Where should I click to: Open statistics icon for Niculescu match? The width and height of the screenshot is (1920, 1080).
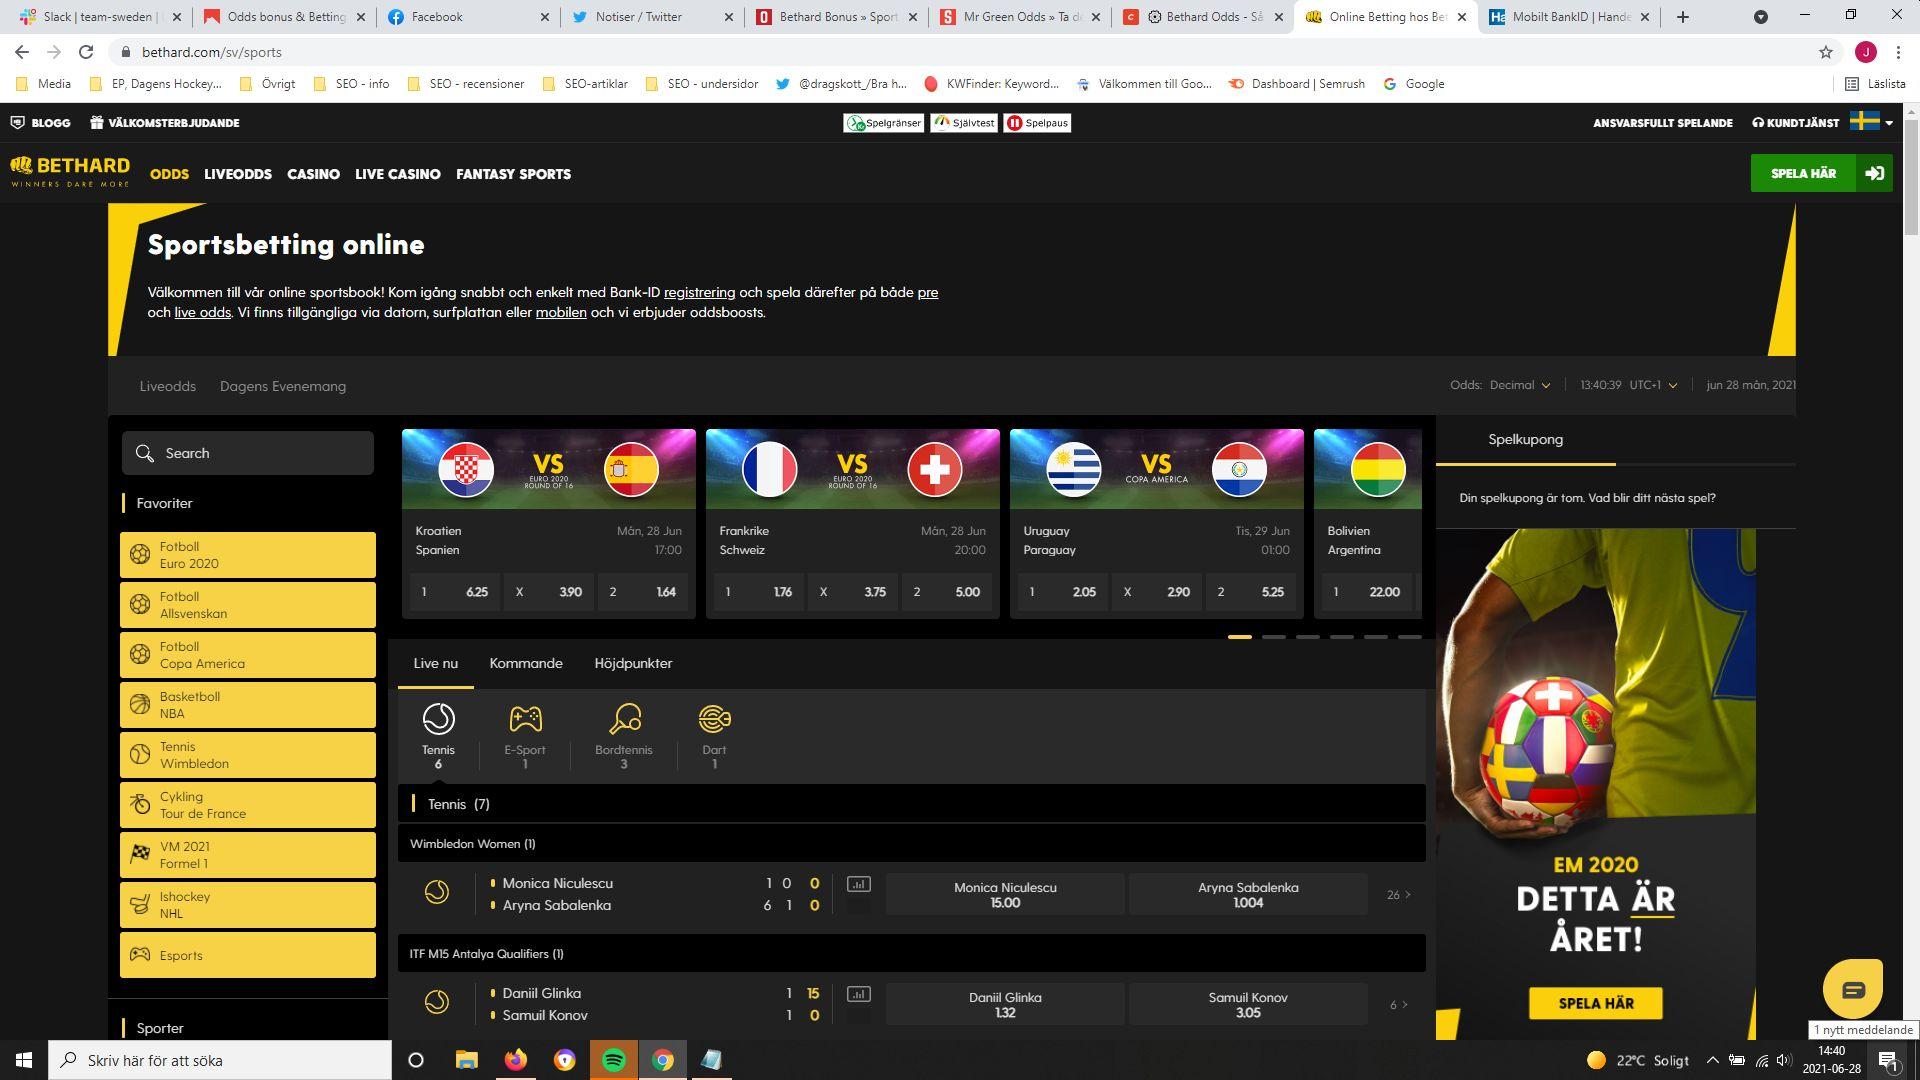pos(858,884)
